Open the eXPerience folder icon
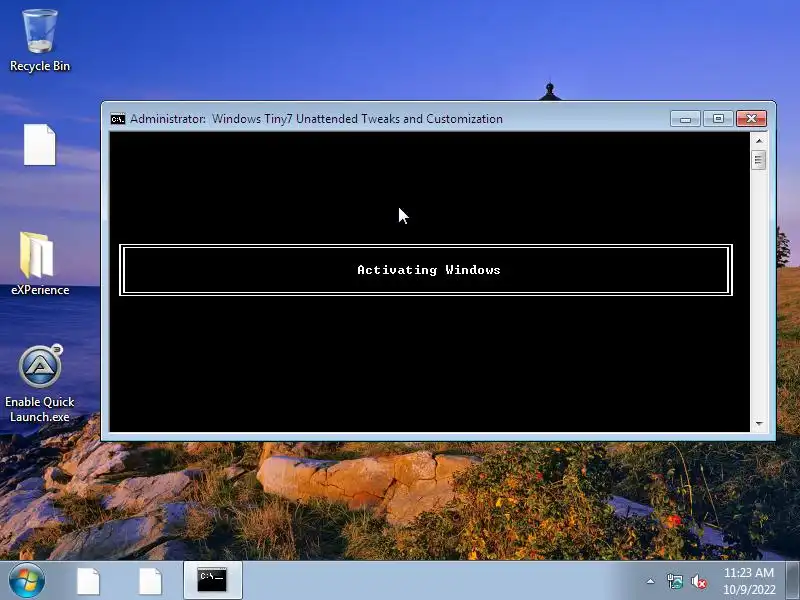This screenshot has width=800, height=600. 39,263
